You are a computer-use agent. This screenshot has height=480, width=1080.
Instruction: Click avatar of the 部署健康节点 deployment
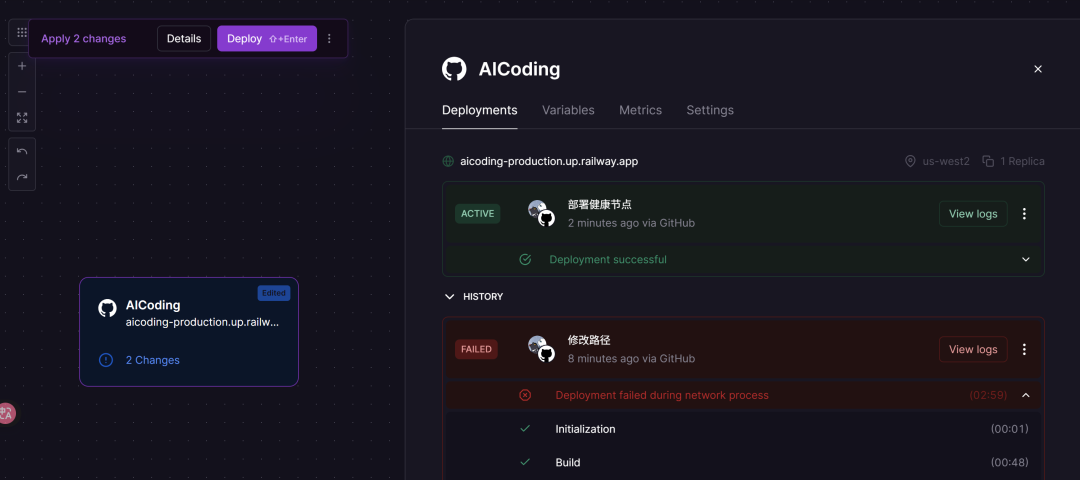pos(541,213)
